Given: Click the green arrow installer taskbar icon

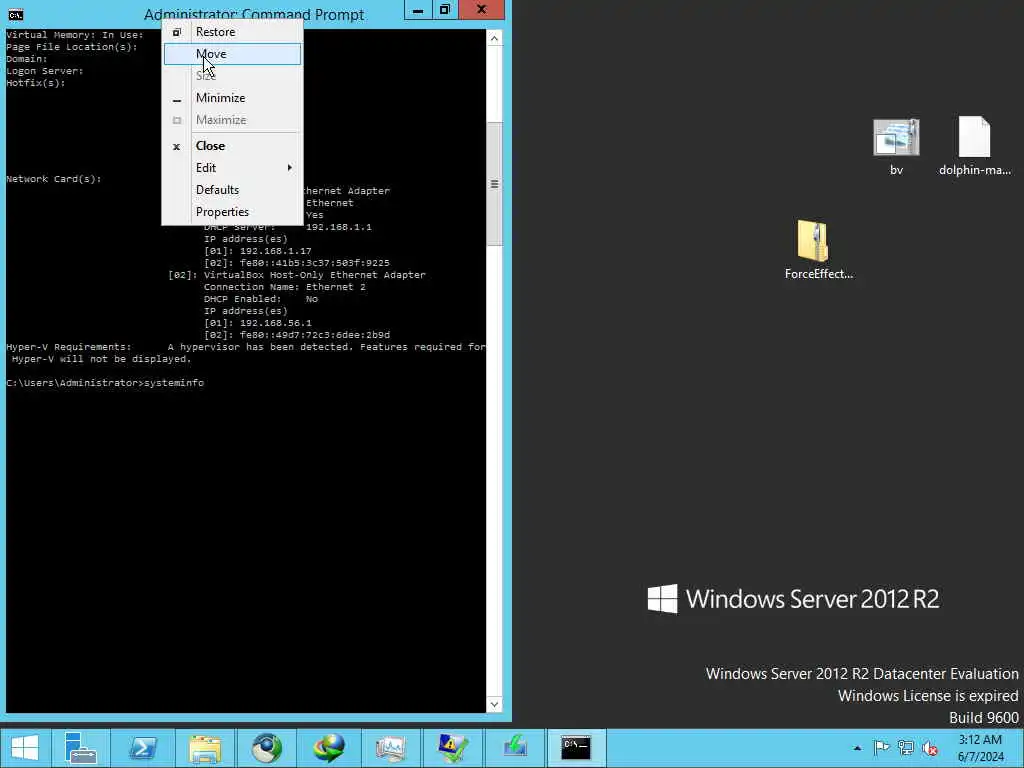Looking at the screenshot, I should 515,748.
